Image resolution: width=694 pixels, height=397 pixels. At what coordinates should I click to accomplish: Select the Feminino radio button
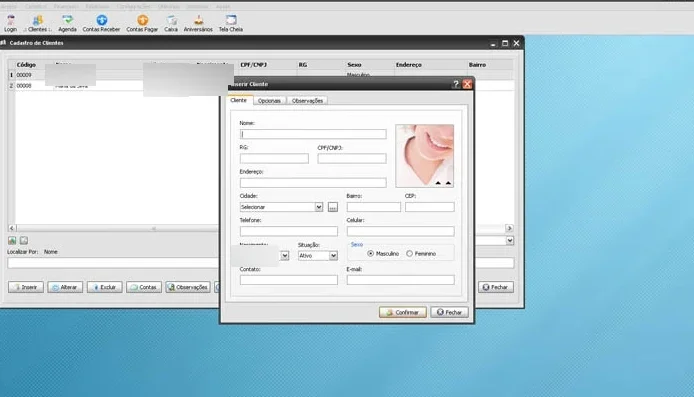click(409, 254)
